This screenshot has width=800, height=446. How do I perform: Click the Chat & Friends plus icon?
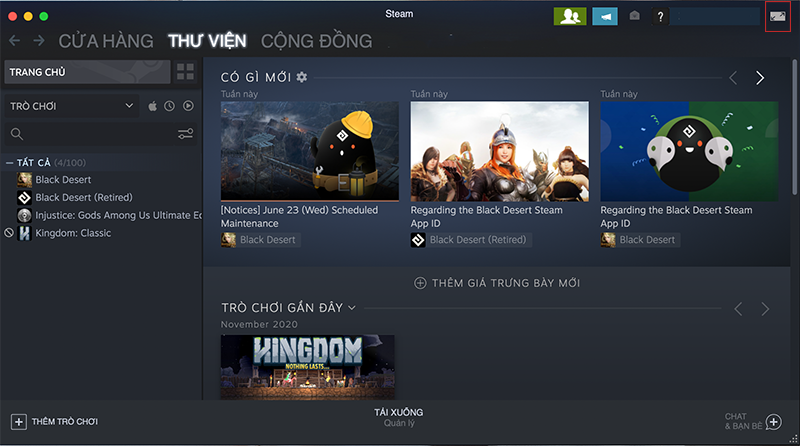pyautogui.click(x=773, y=422)
